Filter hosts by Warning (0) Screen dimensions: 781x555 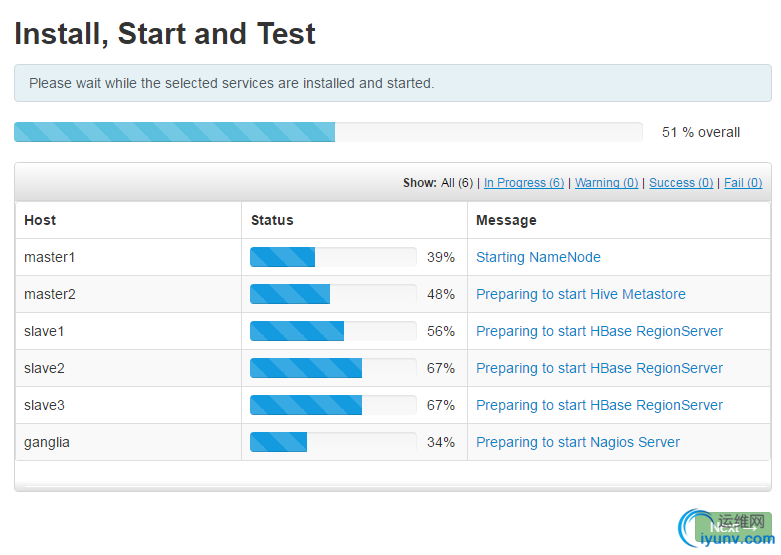click(x=606, y=183)
